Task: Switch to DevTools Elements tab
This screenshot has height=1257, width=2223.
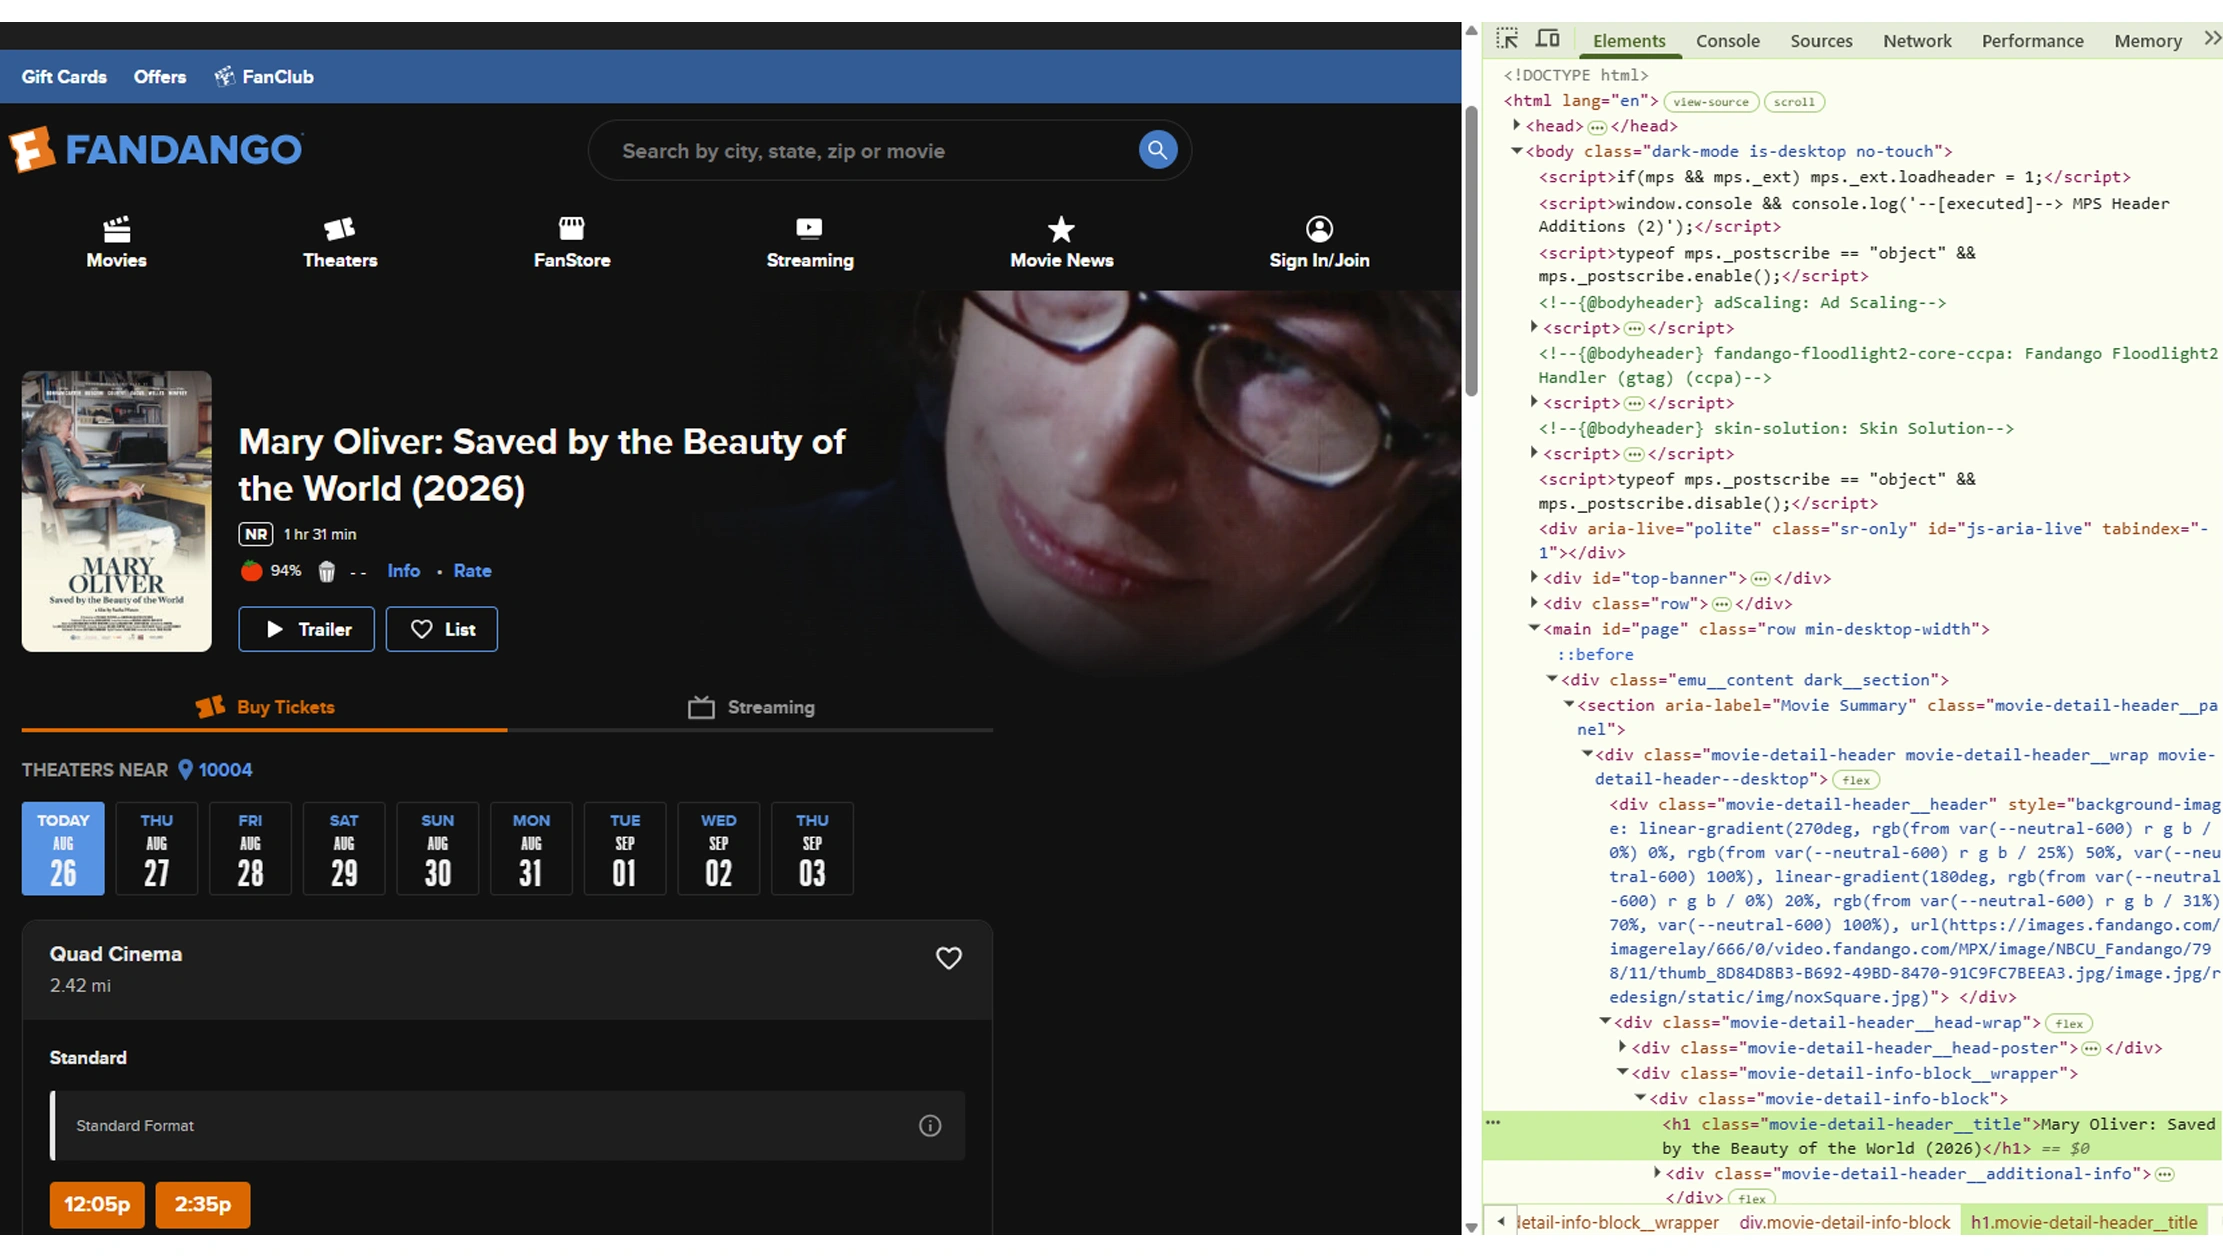Action: [1629, 41]
